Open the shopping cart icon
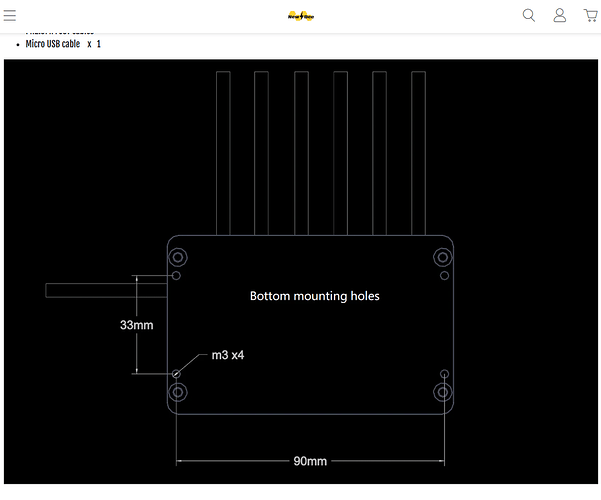The width and height of the screenshot is (601, 500). (591, 15)
